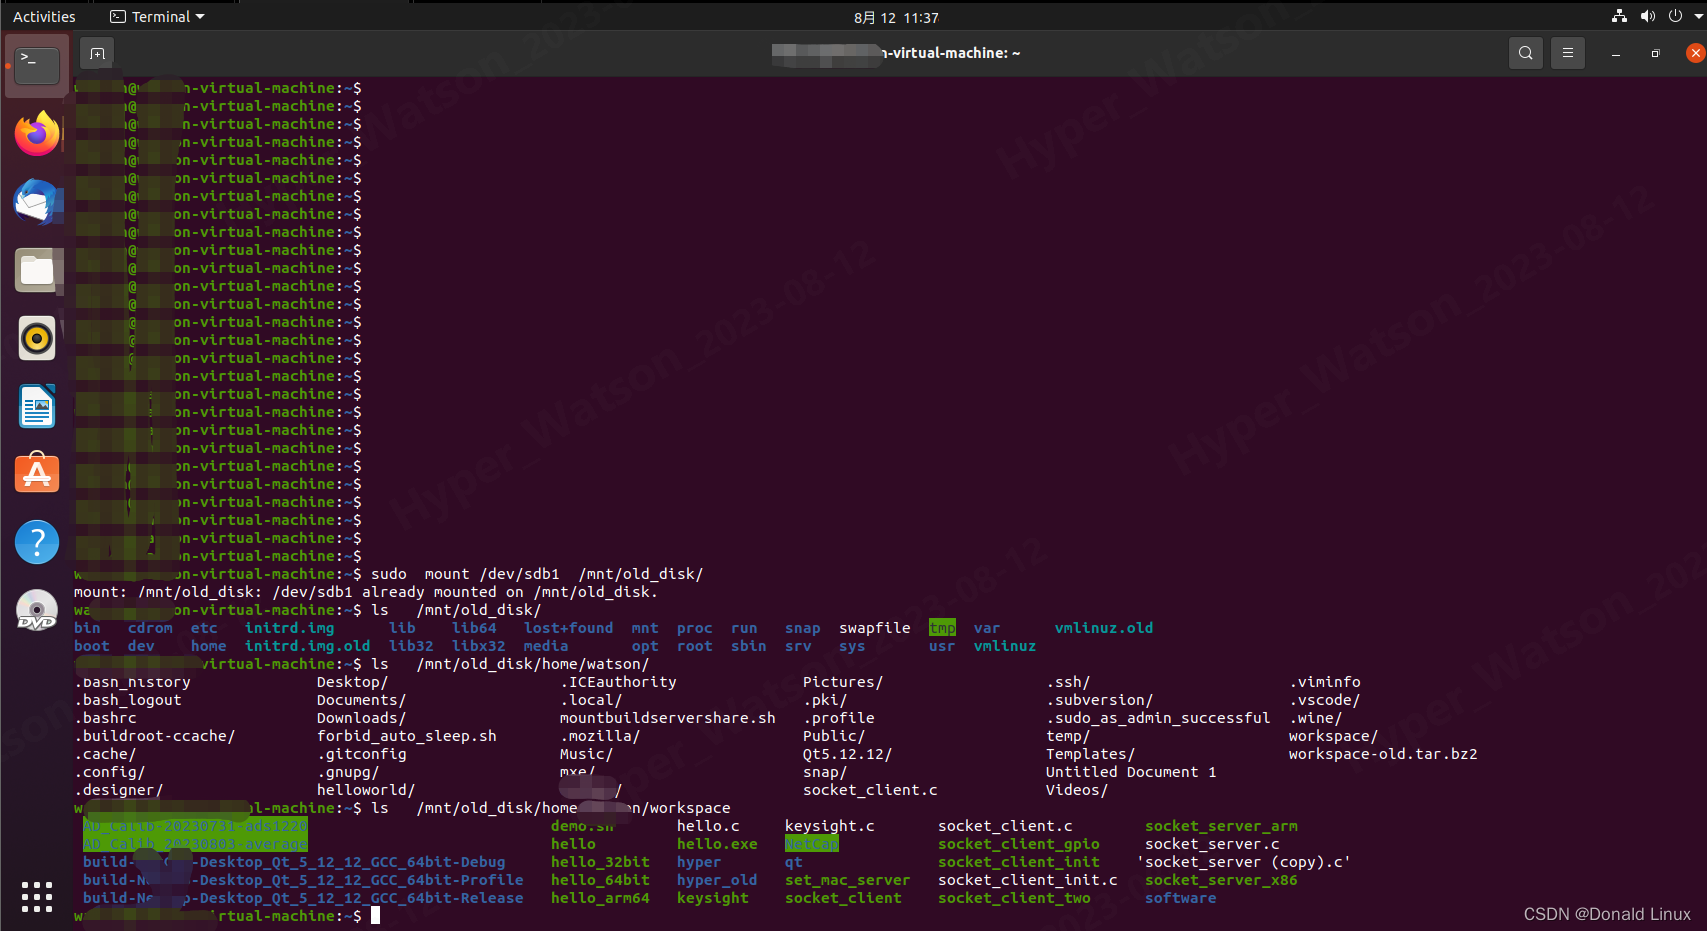Expand the Terminal menu in the top panel
The height and width of the screenshot is (931, 1707).
point(156,16)
